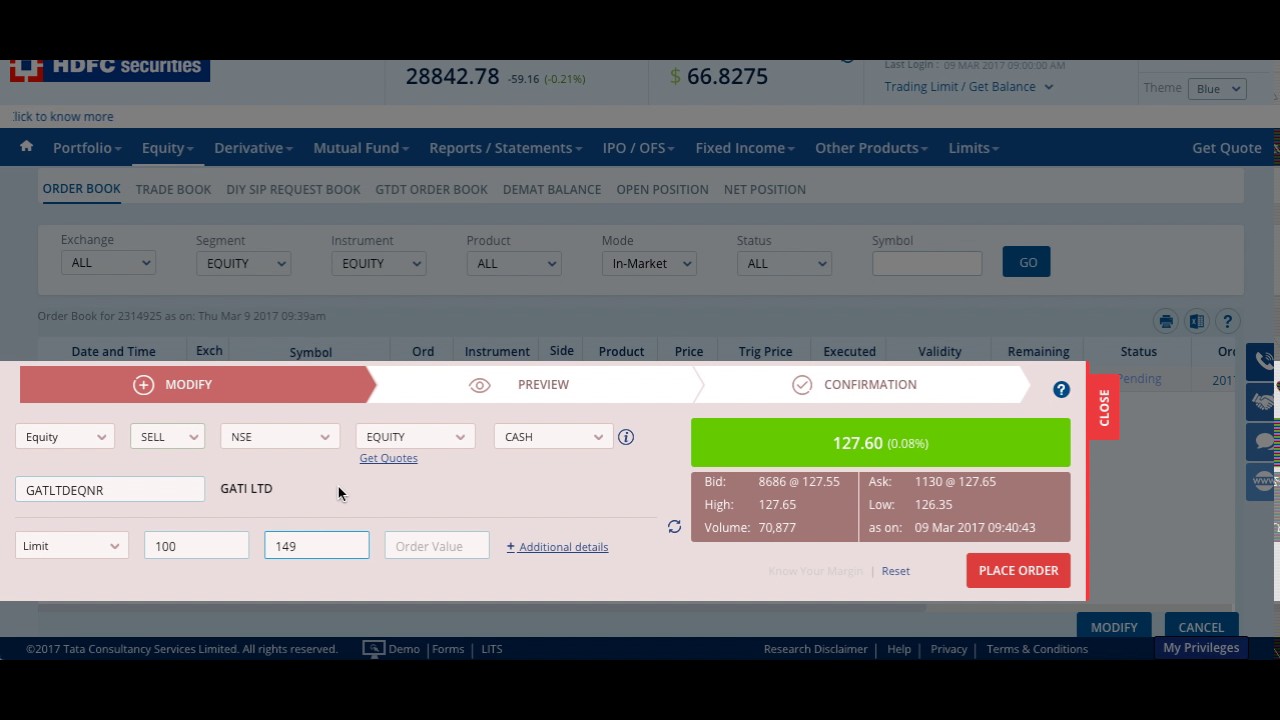Click the CANCEL button below order book
The height and width of the screenshot is (720, 1280).
point(1200,626)
